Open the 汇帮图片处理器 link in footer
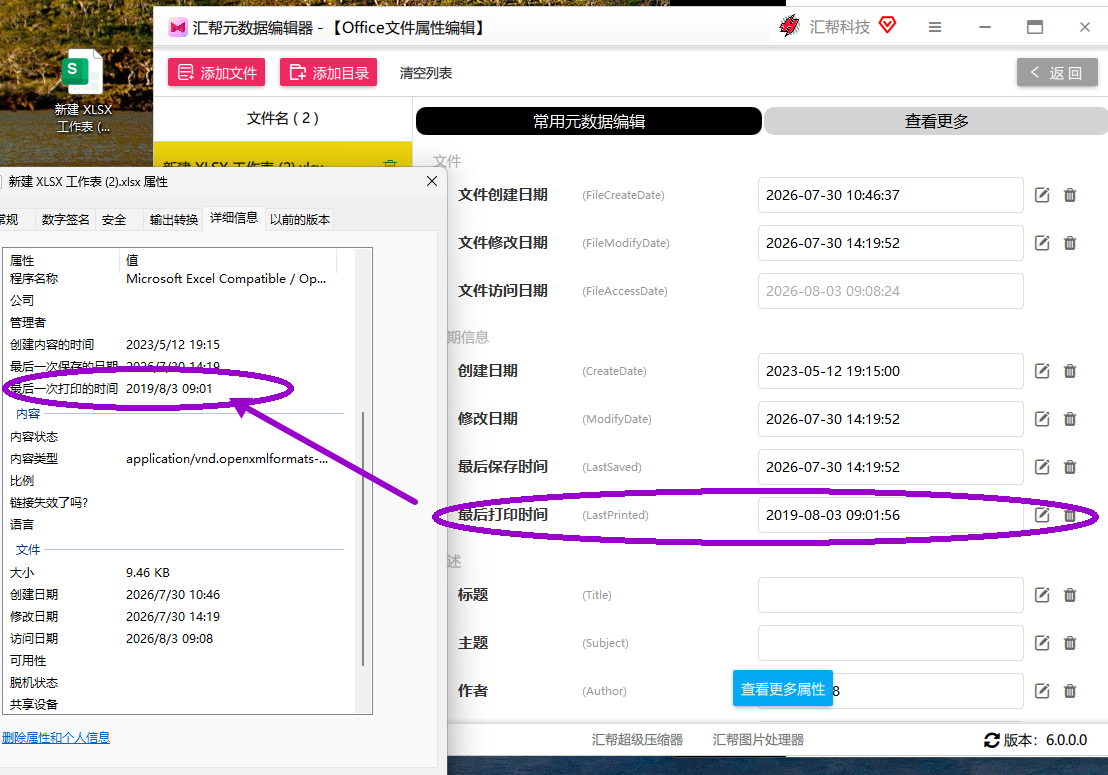The width and height of the screenshot is (1108, 775). click(x=758, y=740)
